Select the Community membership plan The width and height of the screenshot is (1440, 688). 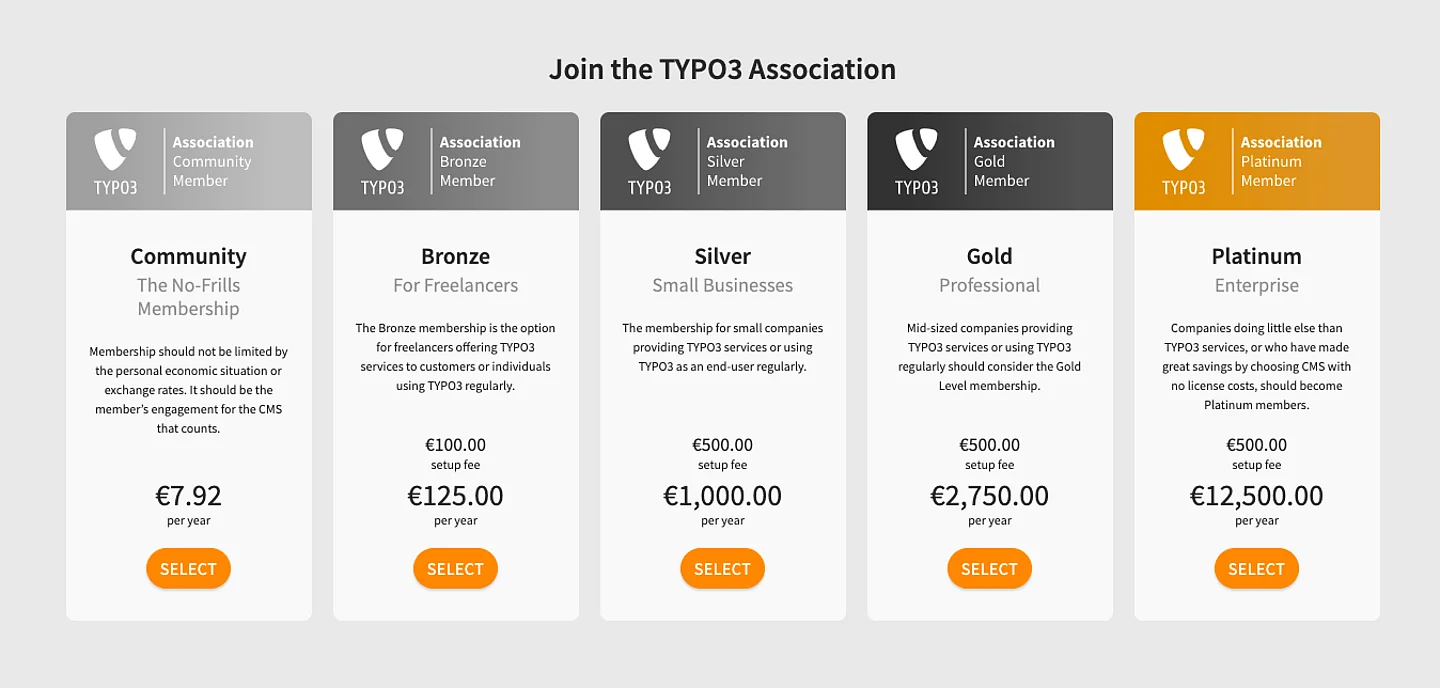[188, 568]
